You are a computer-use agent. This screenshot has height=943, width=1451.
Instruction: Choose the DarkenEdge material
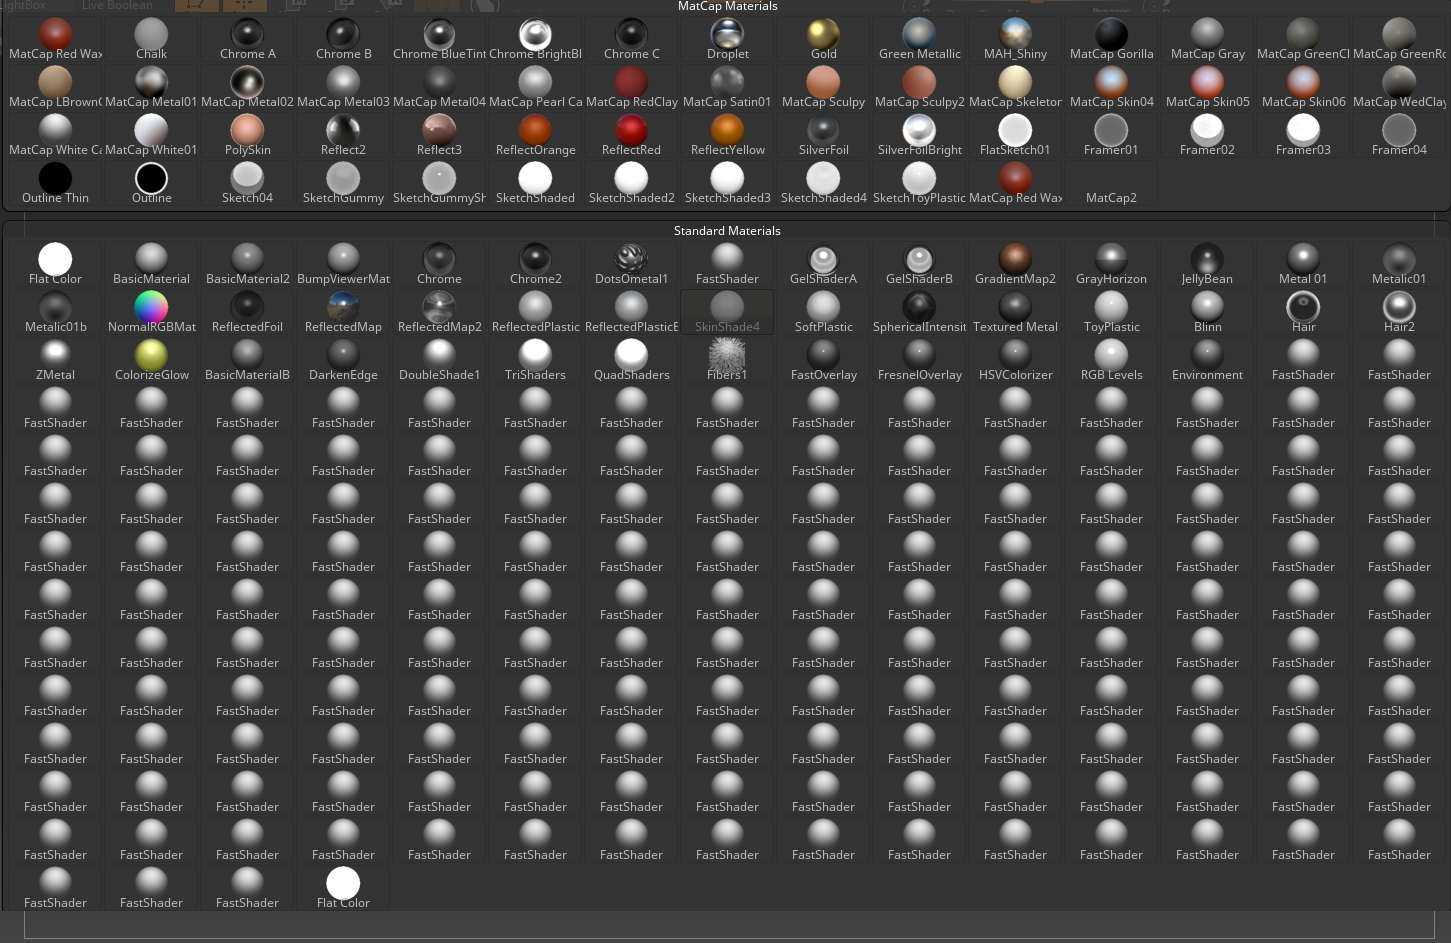coord(343,360)
